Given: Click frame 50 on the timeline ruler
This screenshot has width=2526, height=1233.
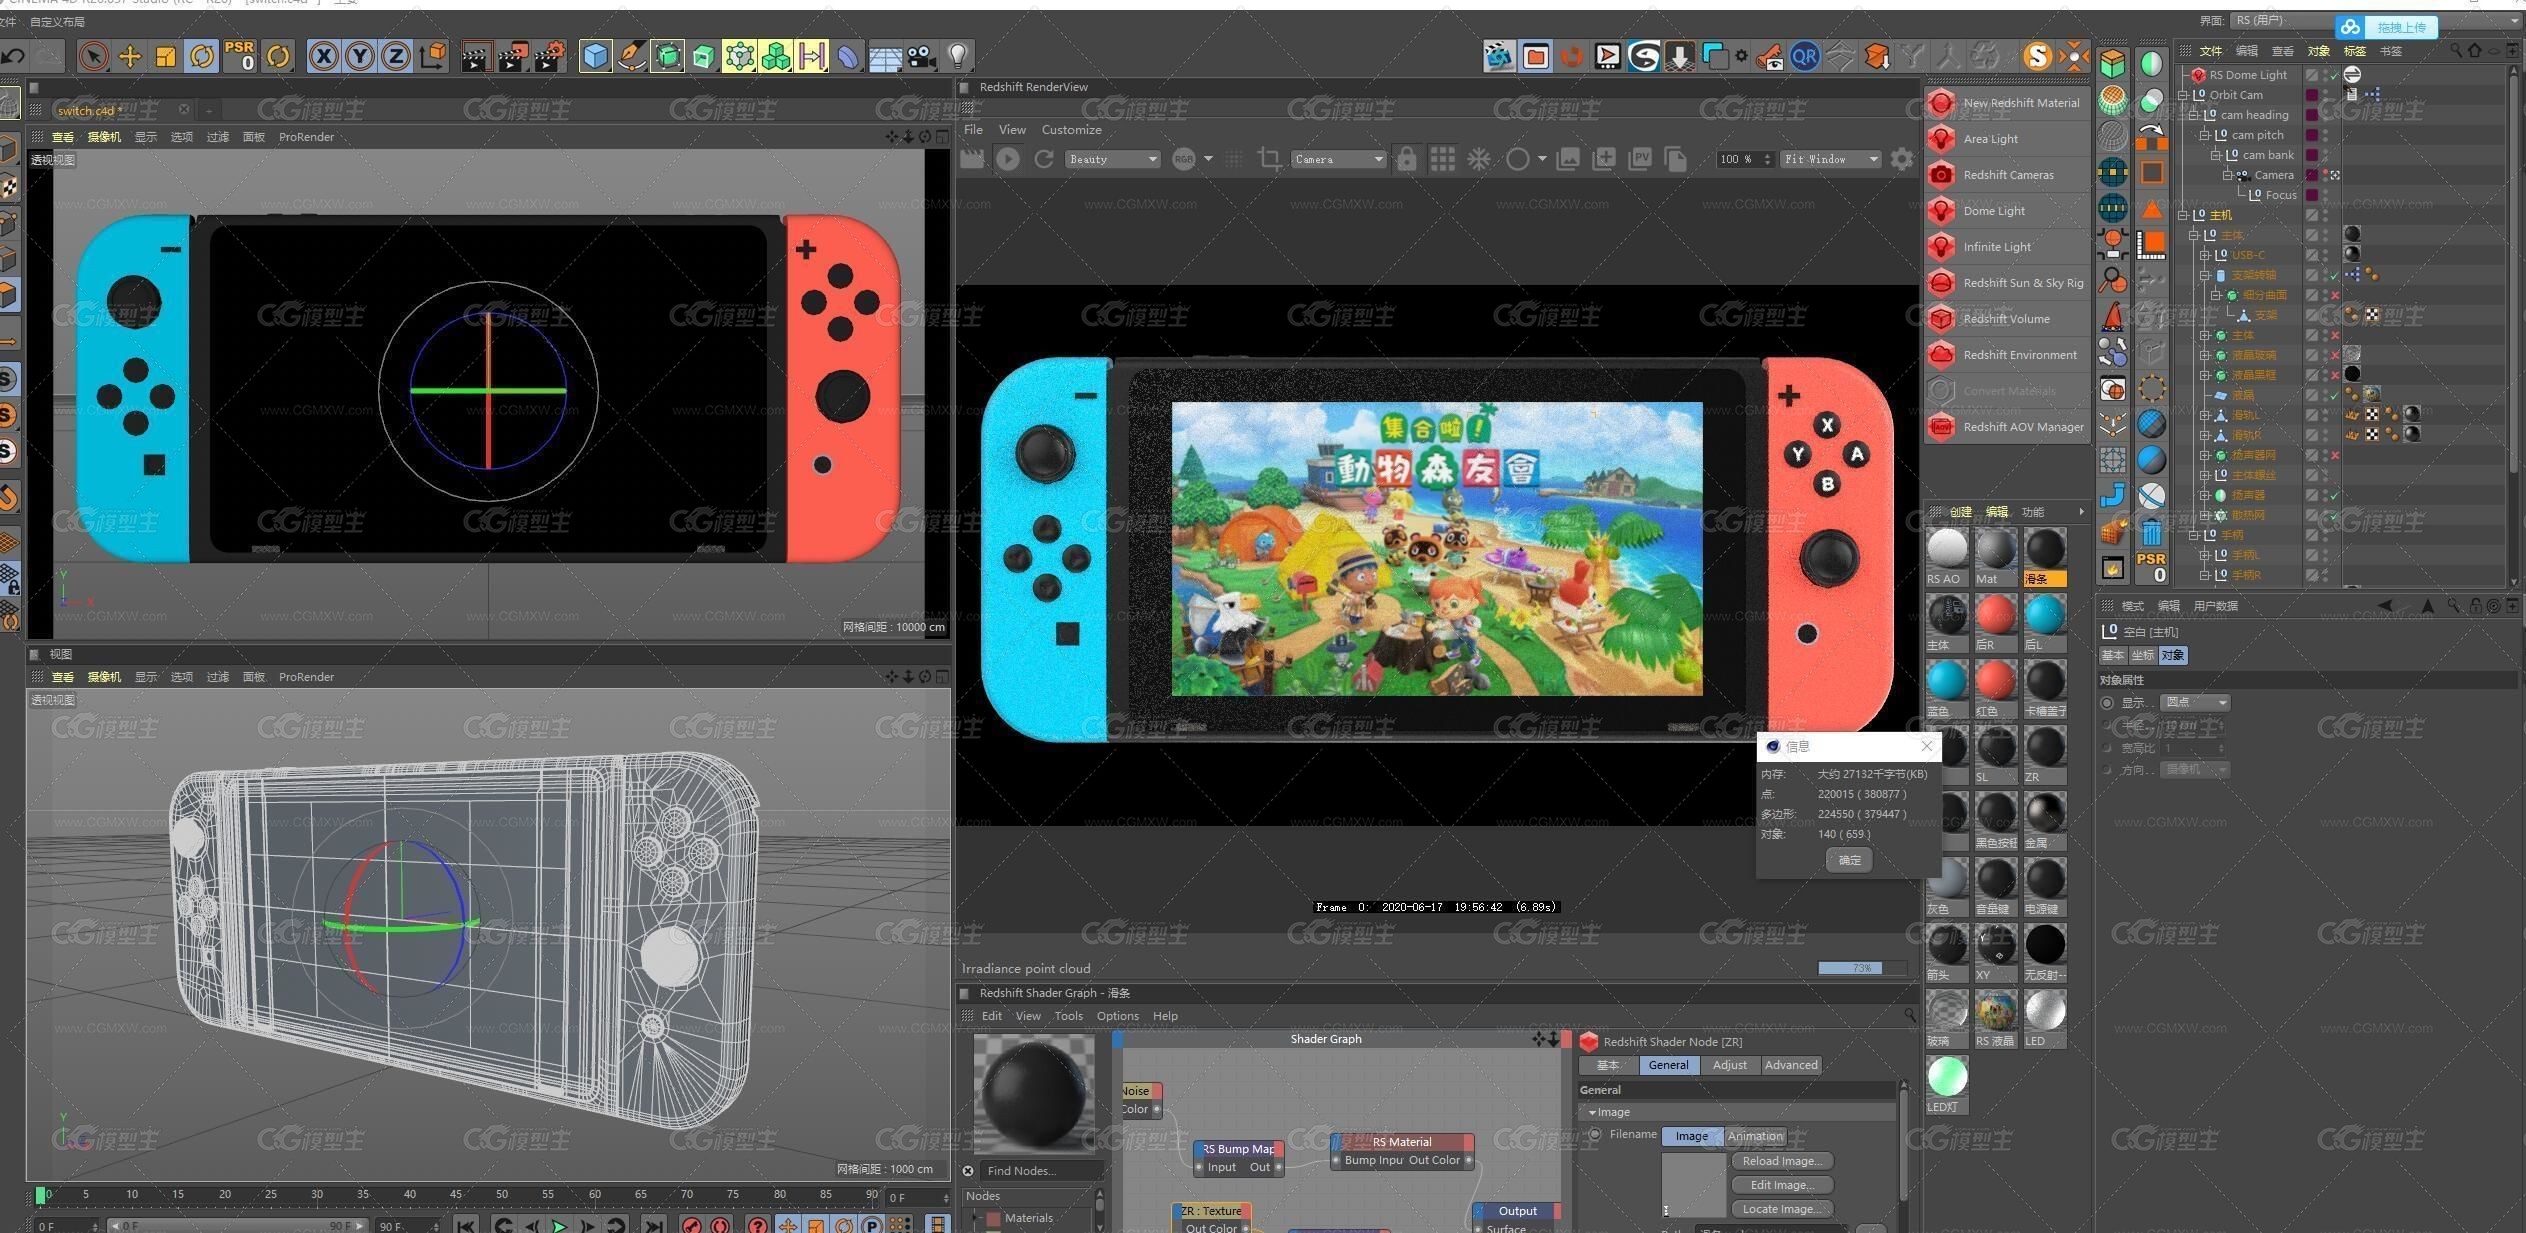Looking at the screenshot, I should click(x=501, y=1195).
